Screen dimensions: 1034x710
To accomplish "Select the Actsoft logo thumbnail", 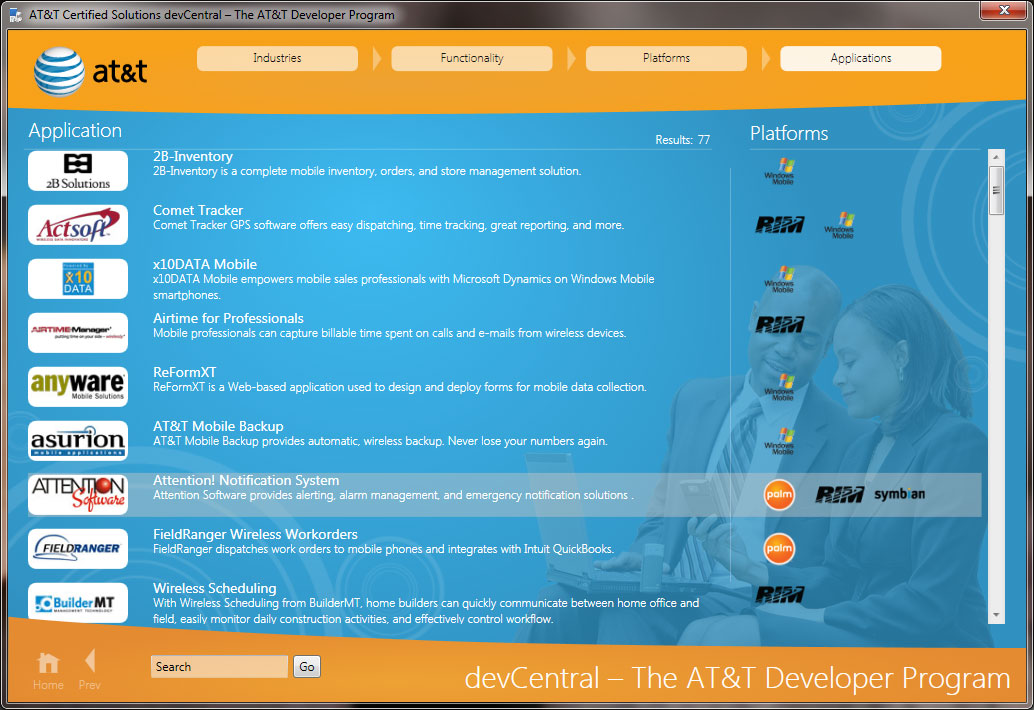I will (x=78, y=225).
